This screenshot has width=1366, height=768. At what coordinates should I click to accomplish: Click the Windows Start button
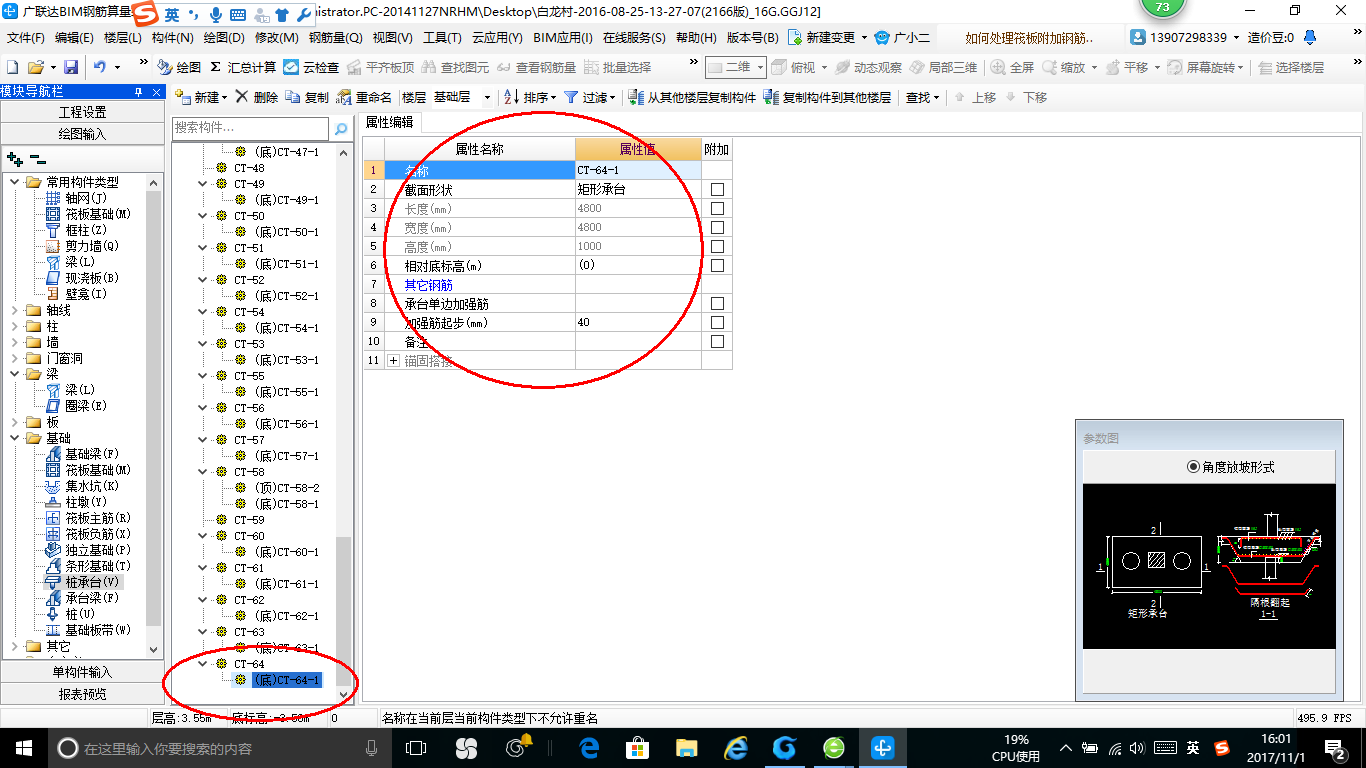click(x=23, y=747)
